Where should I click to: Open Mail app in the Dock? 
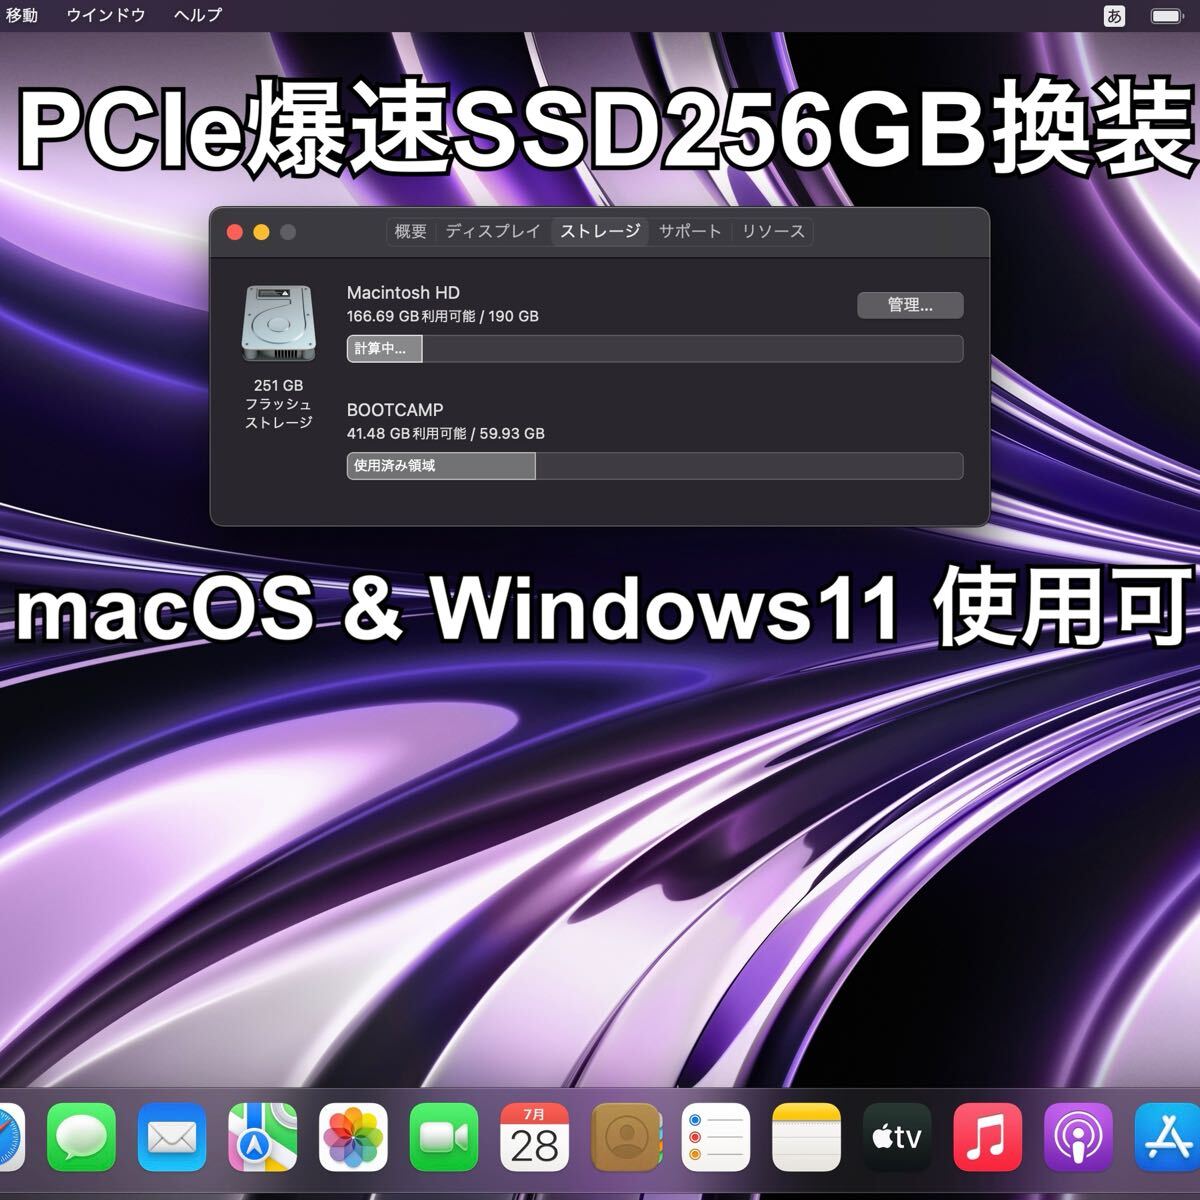point(172,1138)
